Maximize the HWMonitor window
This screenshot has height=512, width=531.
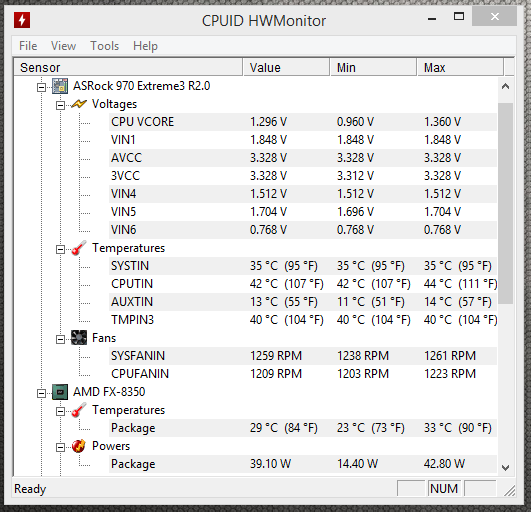pyautogui.click(x=459, y=16)
